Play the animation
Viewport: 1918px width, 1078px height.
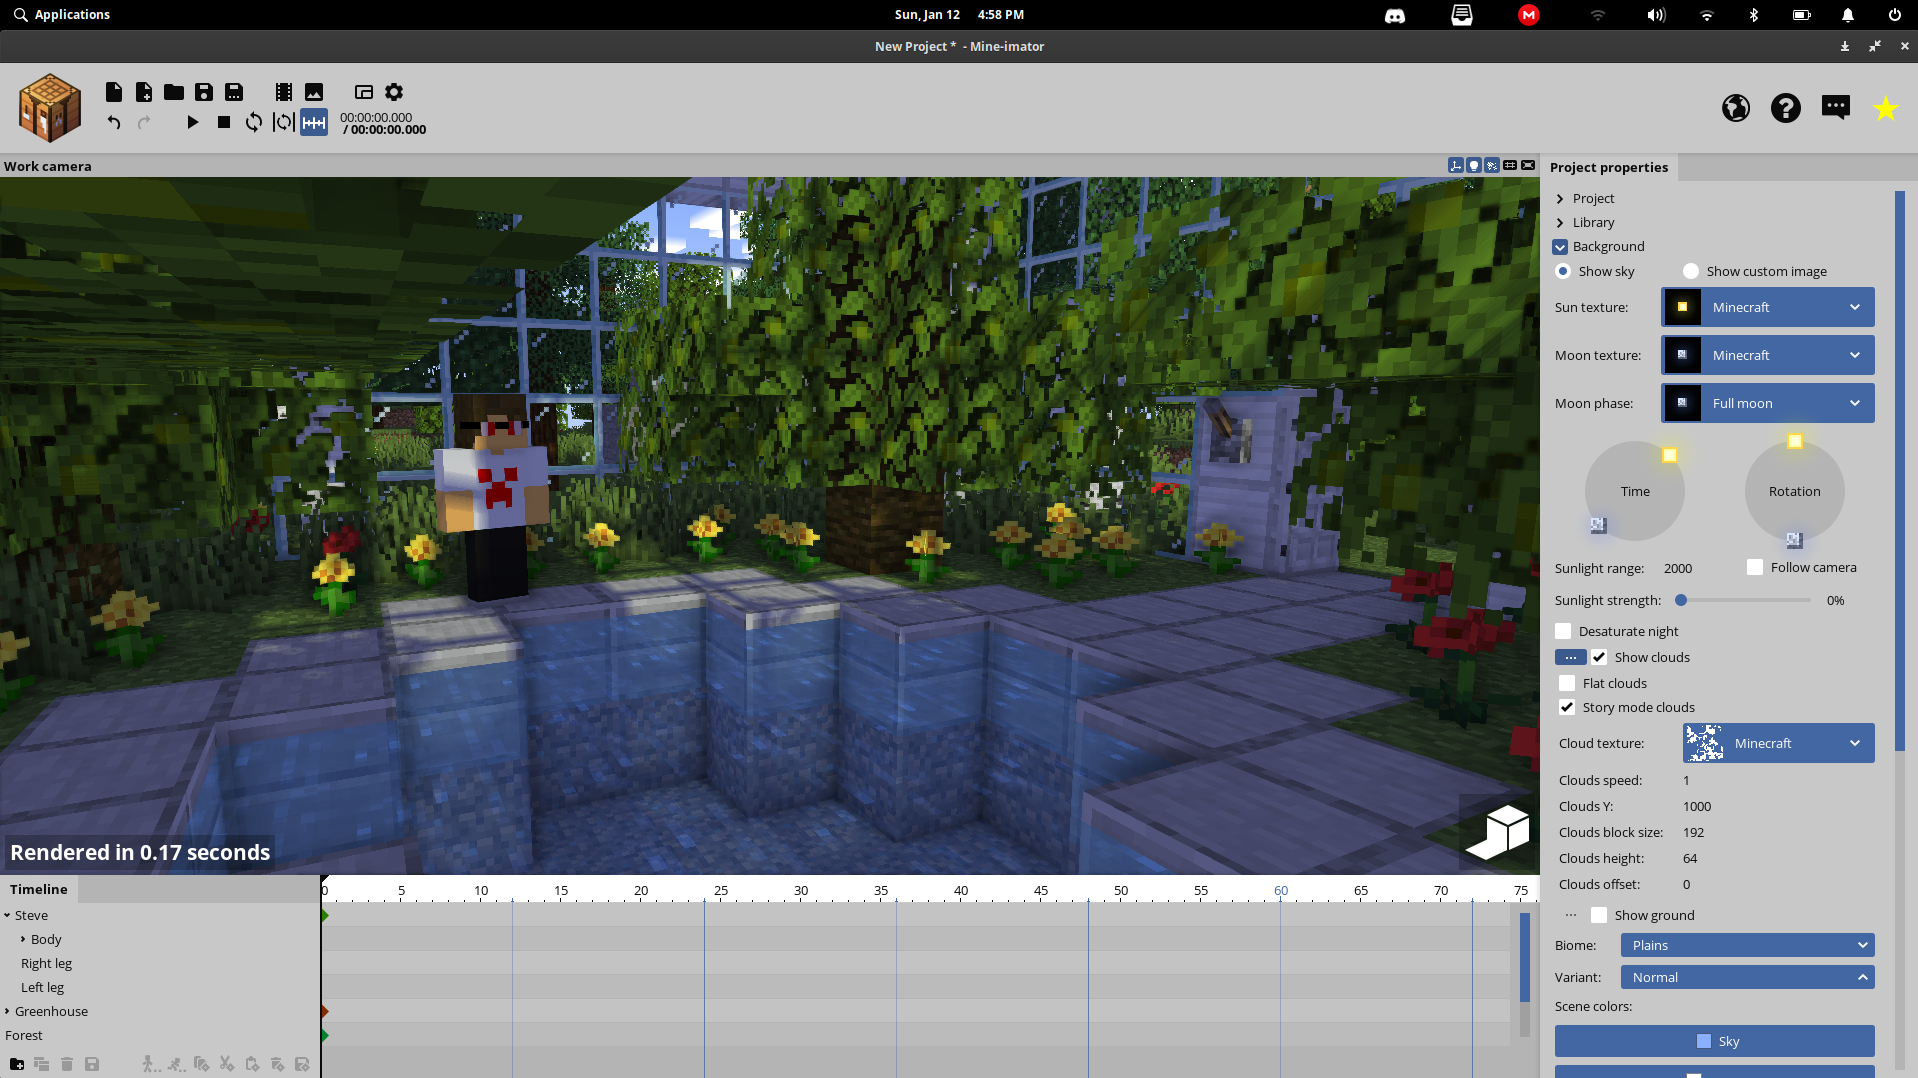coord(193,122)
